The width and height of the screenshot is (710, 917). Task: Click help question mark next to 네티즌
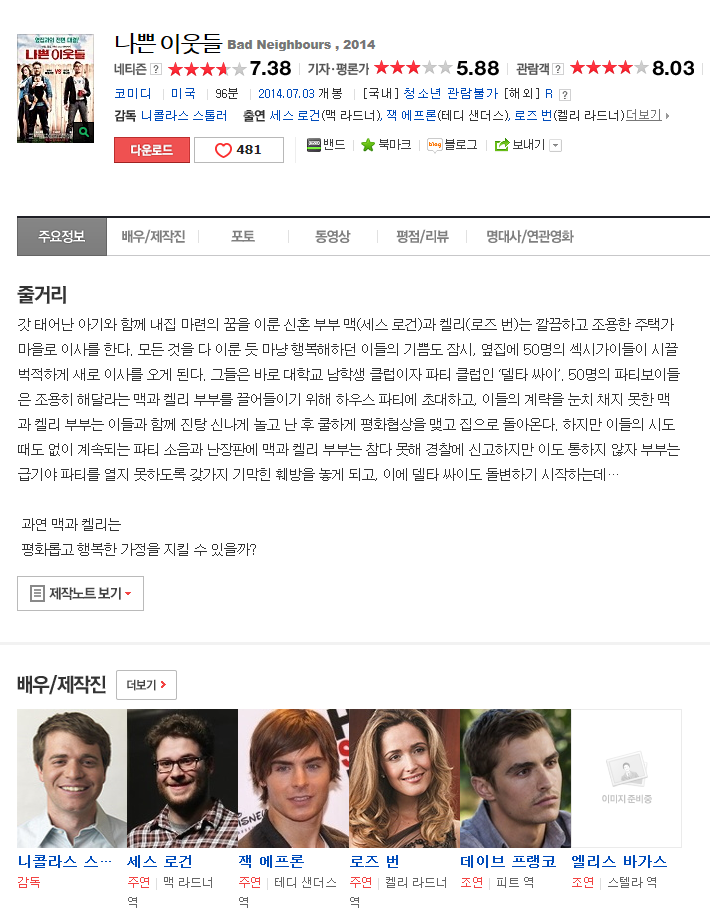tap(156, 69)
